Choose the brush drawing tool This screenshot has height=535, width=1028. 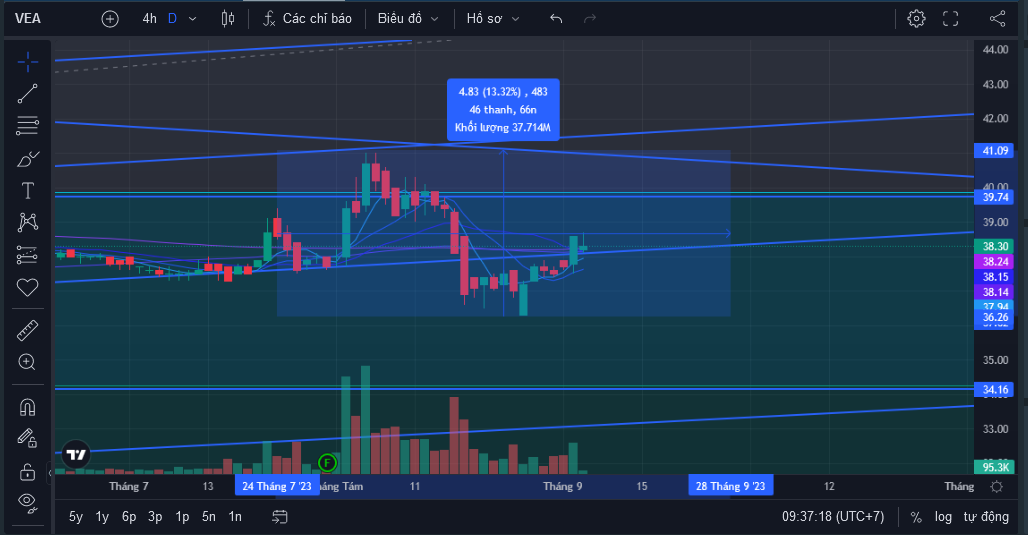point(28,158)
